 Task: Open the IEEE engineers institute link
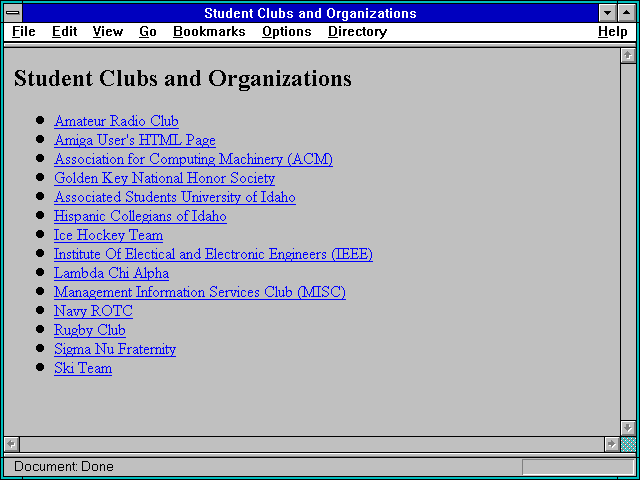tap(213, 254)
